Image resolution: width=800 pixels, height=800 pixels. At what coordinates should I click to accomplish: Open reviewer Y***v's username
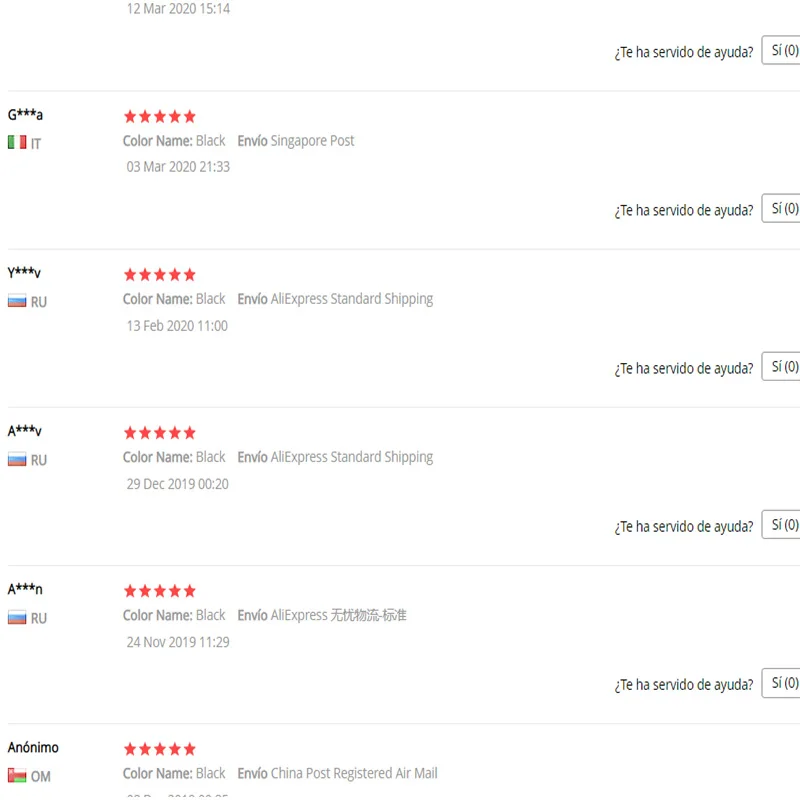[24, 273]
